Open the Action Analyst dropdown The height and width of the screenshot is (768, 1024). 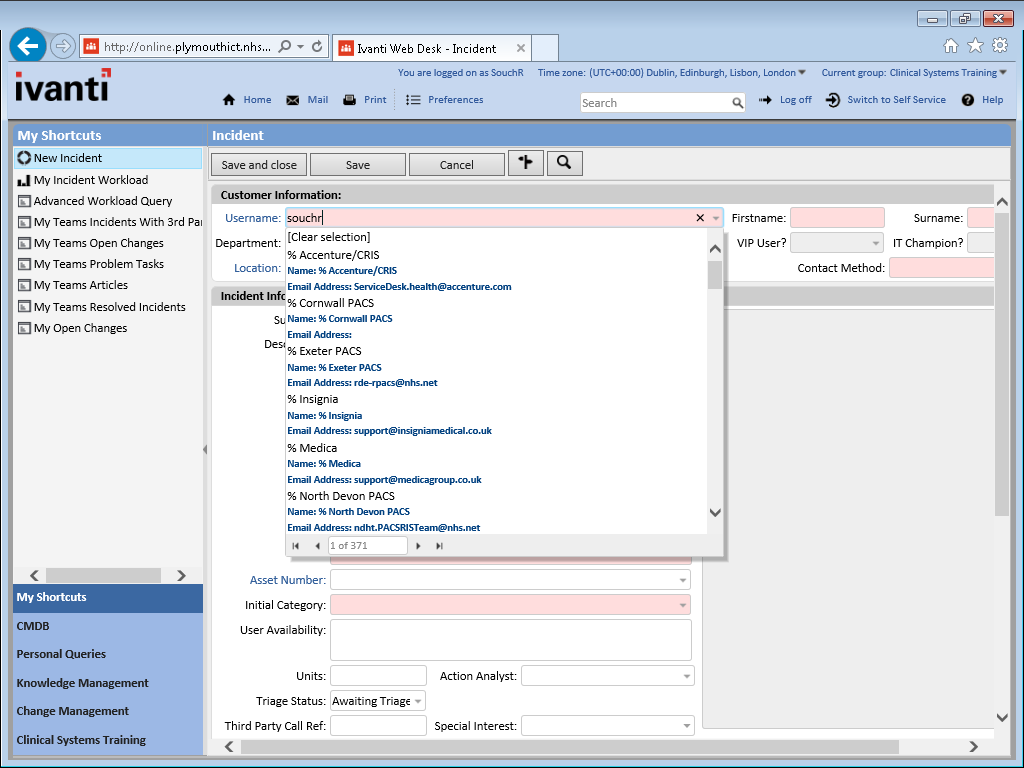coord(686,676)
